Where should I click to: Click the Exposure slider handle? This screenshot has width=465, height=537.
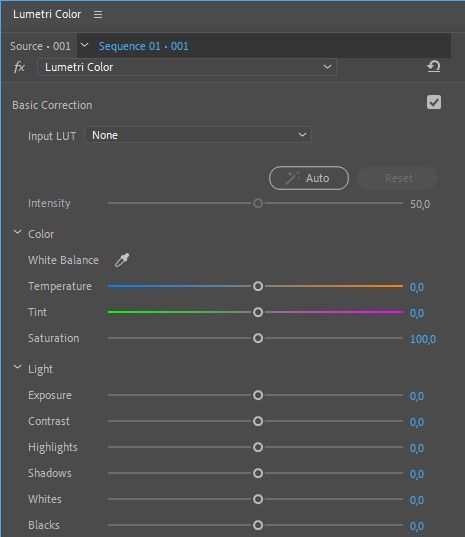258,395
